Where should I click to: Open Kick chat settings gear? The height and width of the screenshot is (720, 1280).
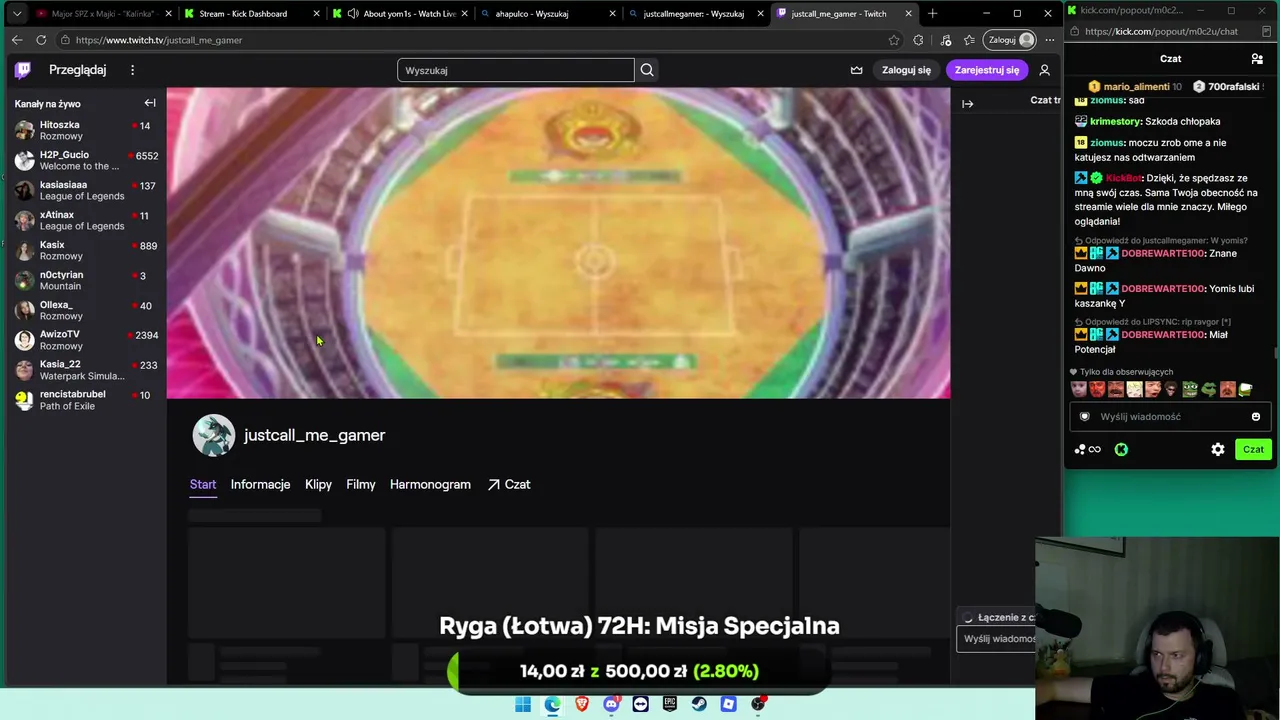(x=1218, y=450)
